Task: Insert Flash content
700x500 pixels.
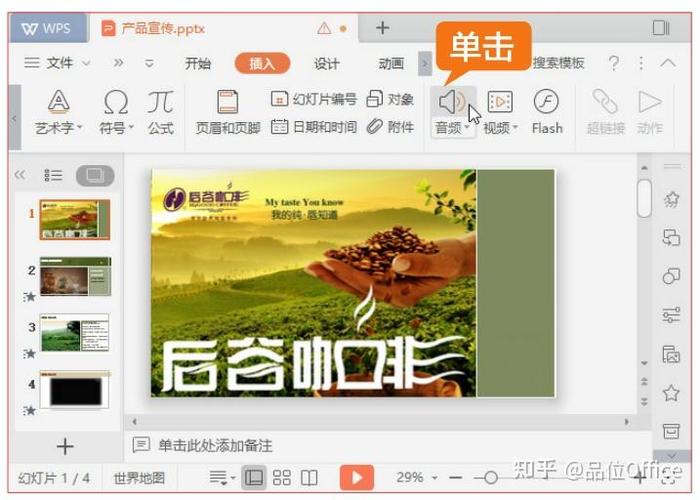Action: pos(546,111)
